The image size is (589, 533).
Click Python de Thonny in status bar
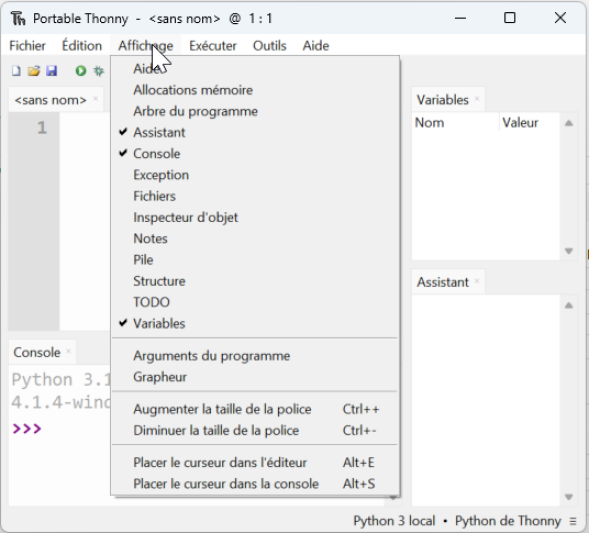(508, 521)
